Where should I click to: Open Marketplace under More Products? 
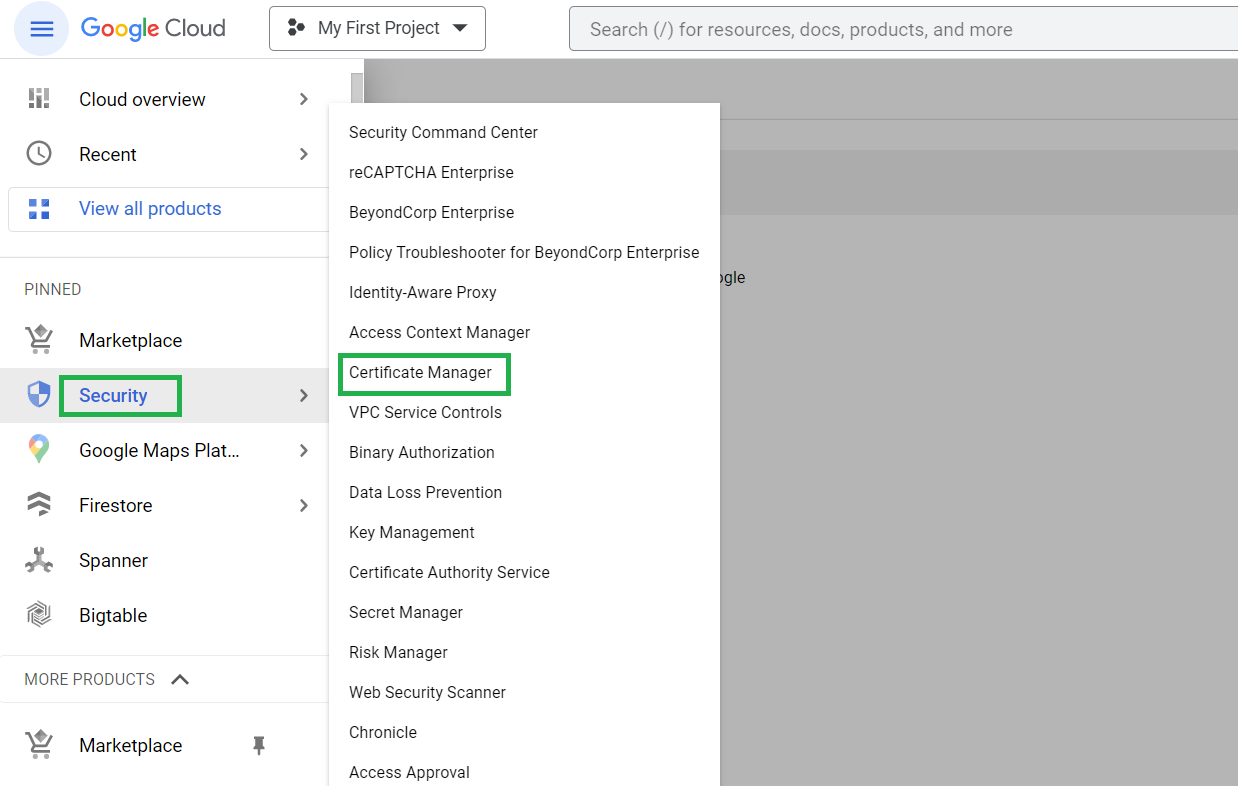tap(131, 745)
